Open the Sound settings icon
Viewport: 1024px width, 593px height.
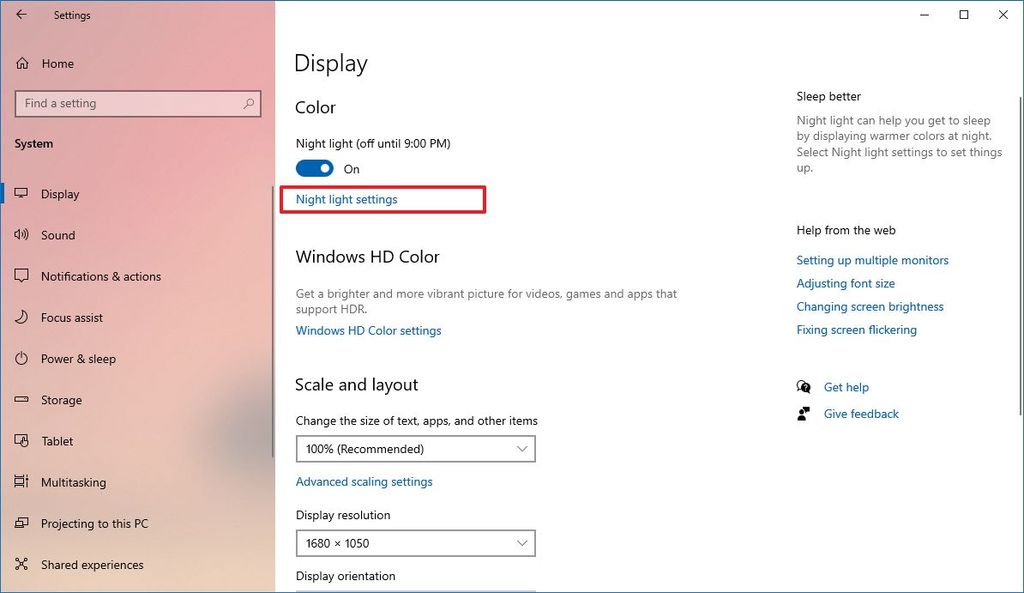(21, 235)
